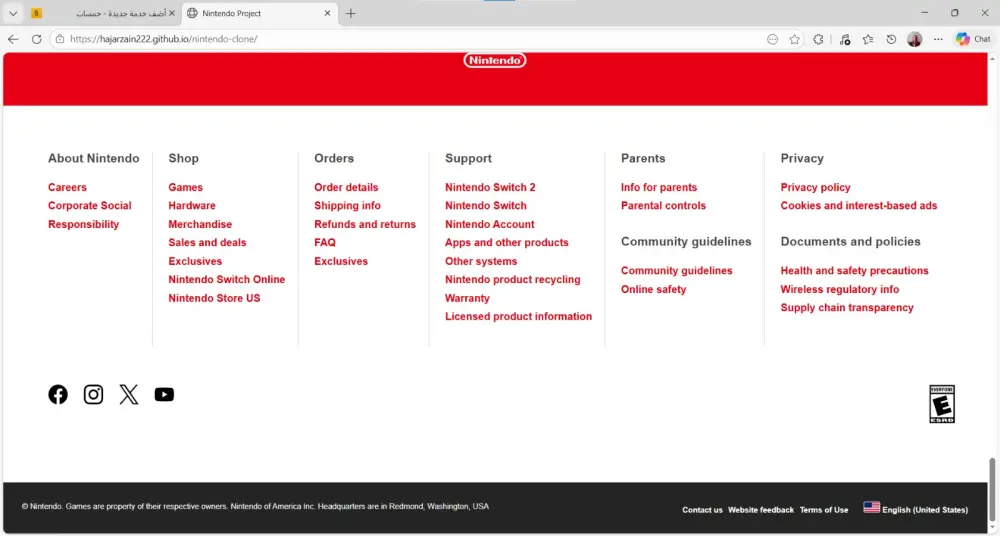Open the Shipping info link
Viewport: 1000px width, 536px height.
click(348, 205)
